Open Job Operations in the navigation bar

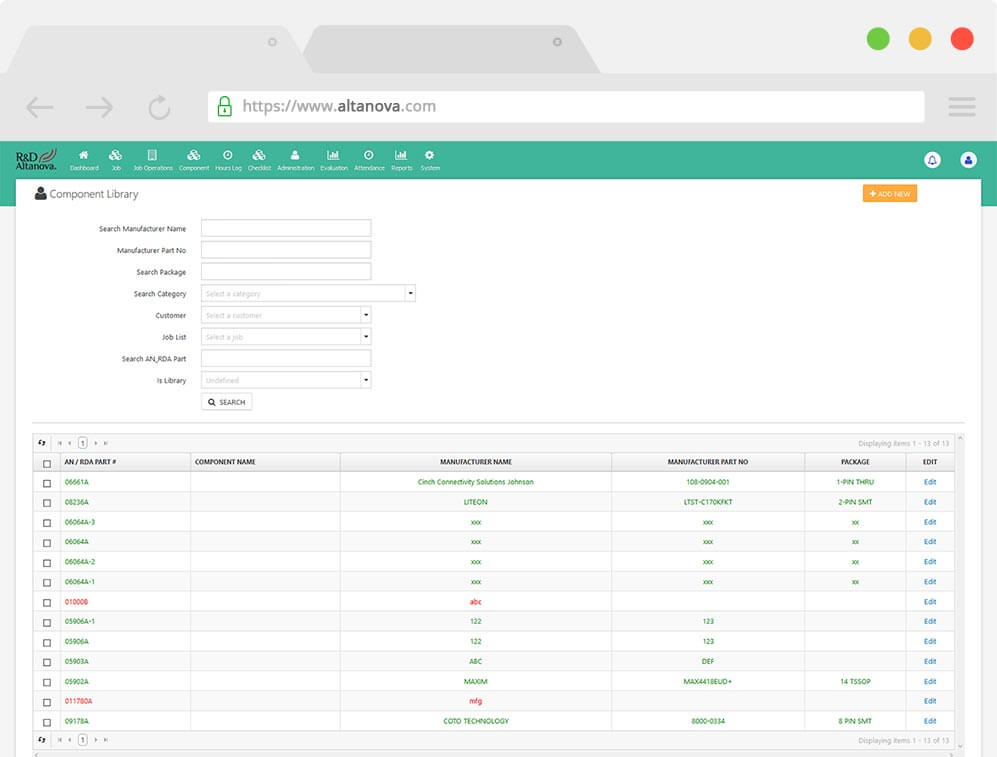pos(153,160)
